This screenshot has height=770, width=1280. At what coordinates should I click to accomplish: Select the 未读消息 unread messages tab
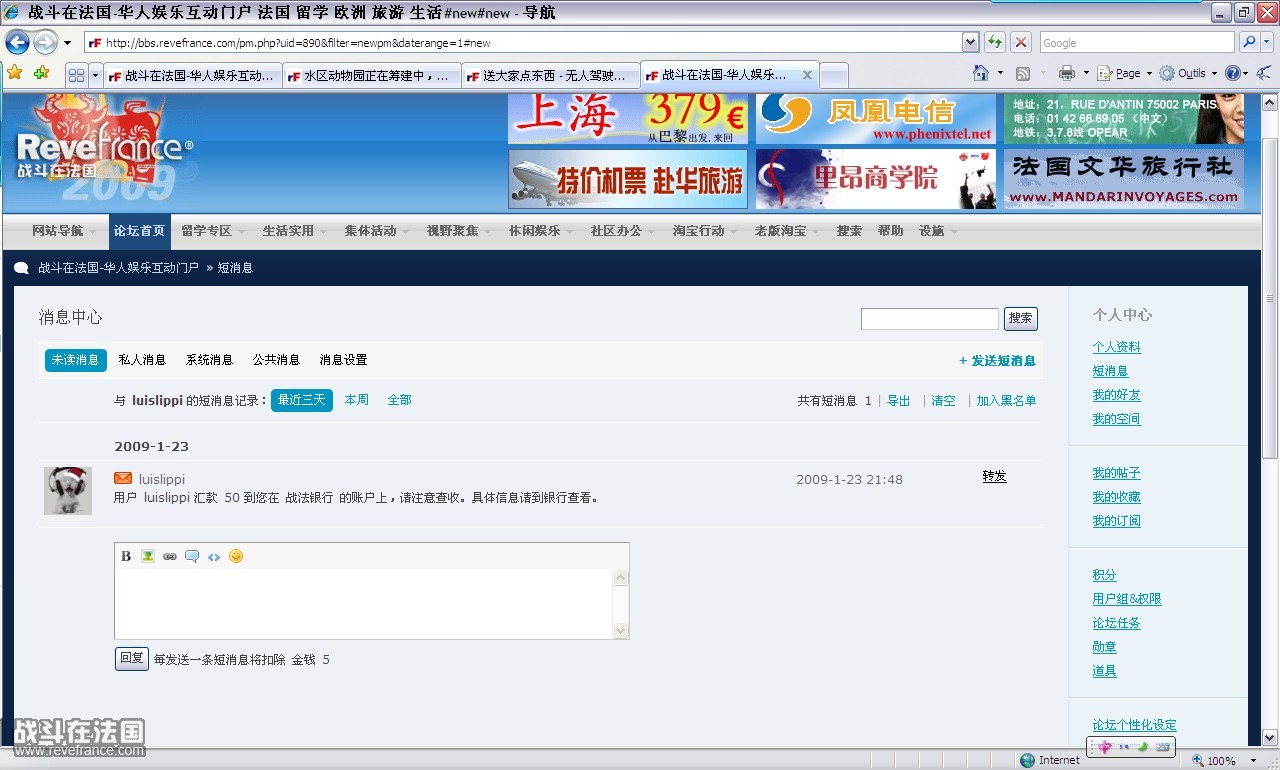(x=76, y=360)
